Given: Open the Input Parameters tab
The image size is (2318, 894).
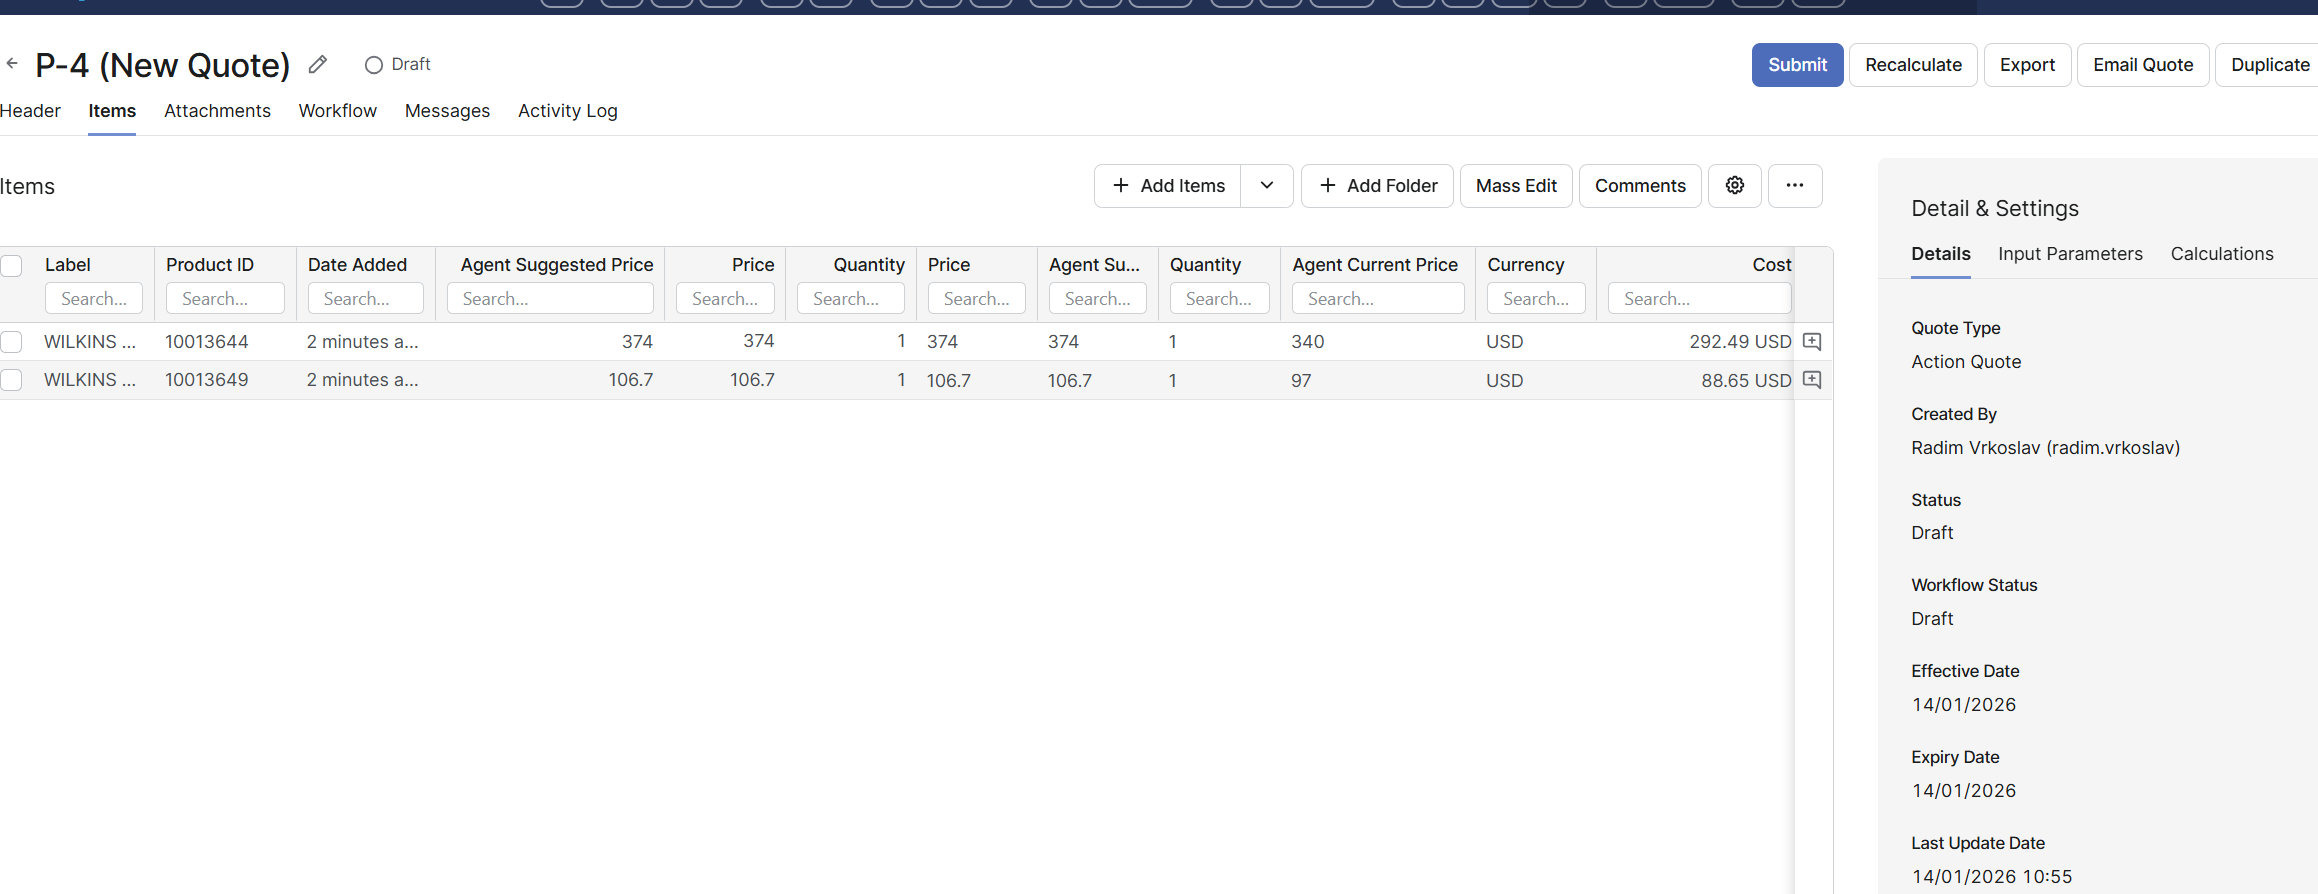Looking at the screenshot, I should (2069, 254).
